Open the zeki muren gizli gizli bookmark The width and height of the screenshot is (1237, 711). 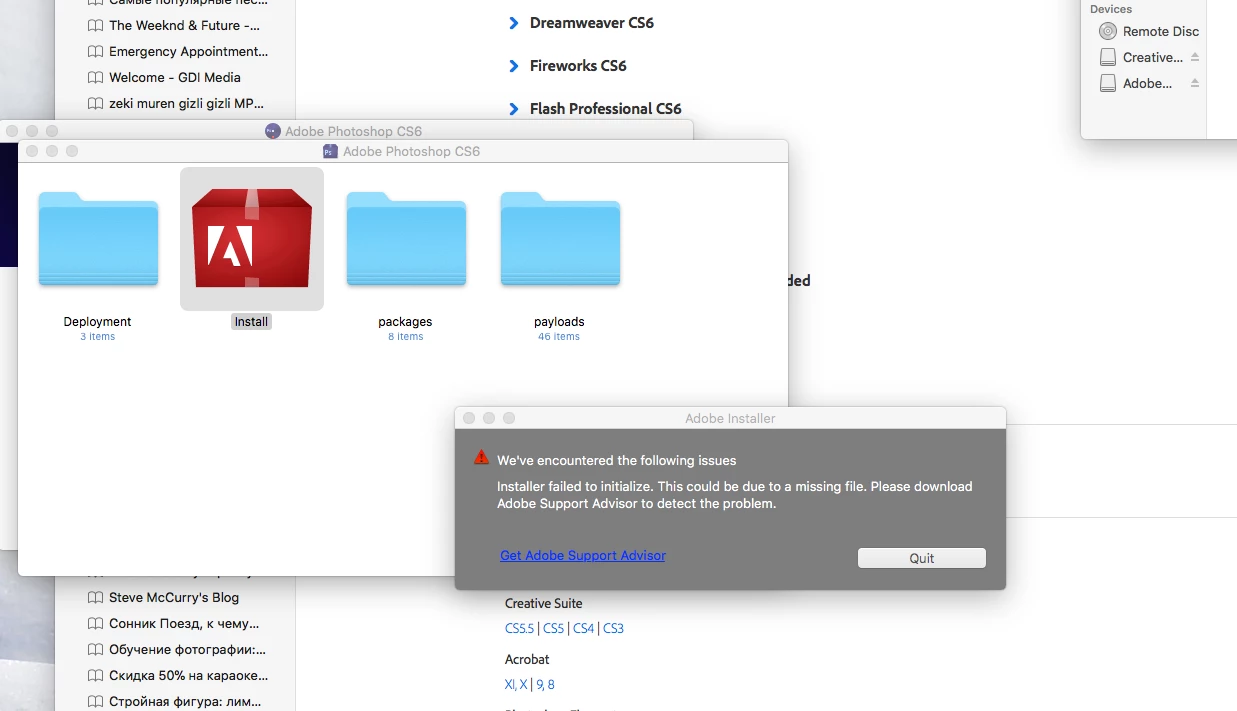pyautogui.click(x=187, y=103)
